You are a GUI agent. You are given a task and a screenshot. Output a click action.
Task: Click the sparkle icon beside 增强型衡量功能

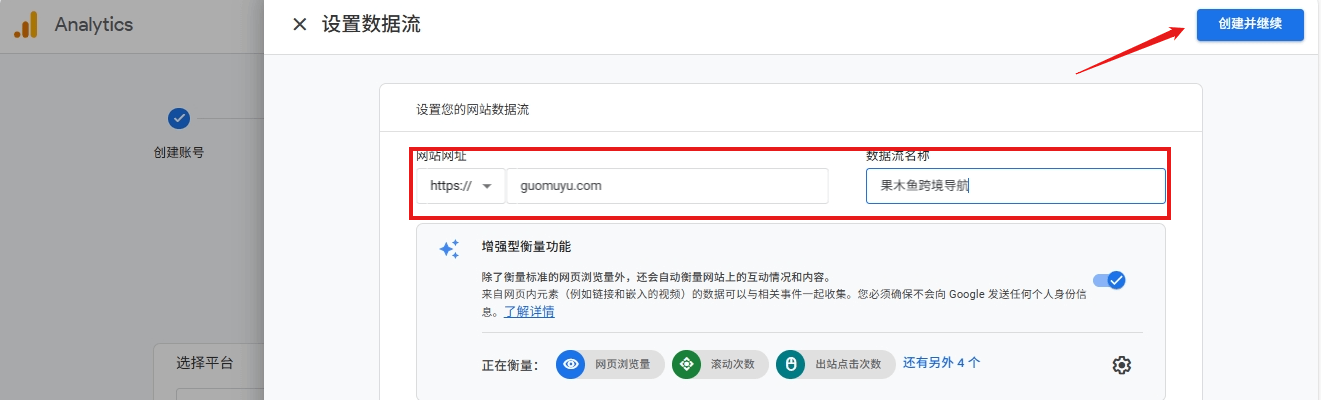[449, 249]
